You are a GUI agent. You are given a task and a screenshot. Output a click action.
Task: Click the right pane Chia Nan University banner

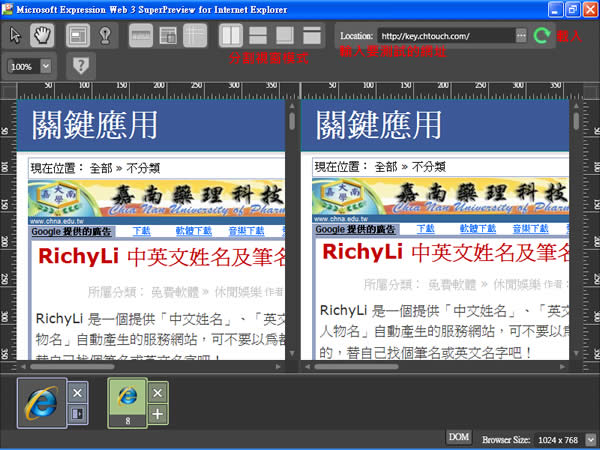click(440, 199)
